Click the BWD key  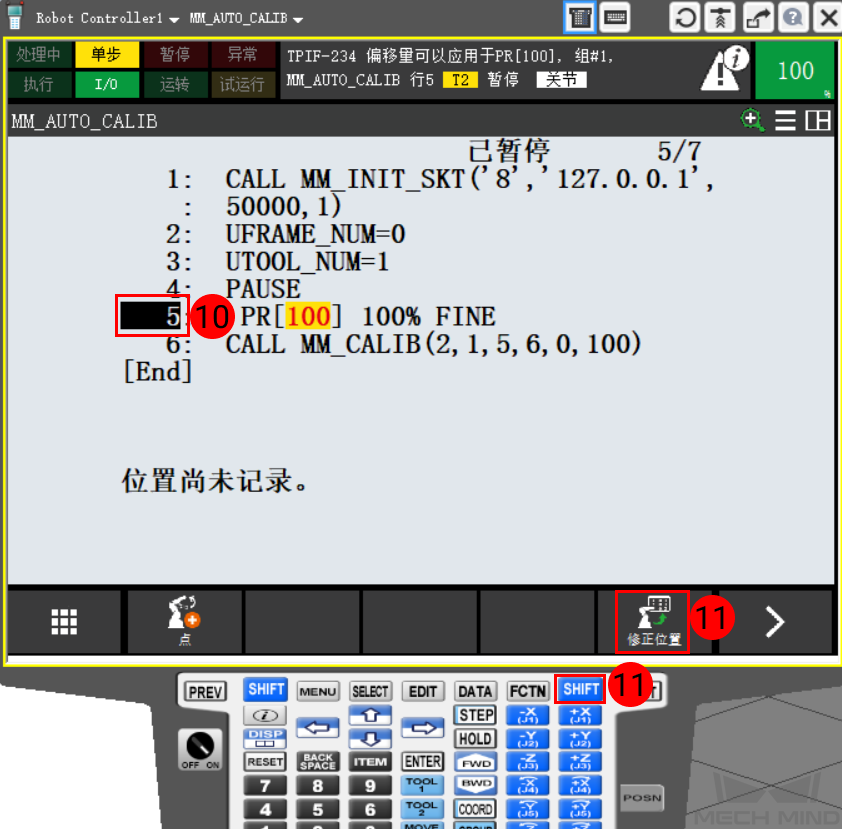pos(476,784)
